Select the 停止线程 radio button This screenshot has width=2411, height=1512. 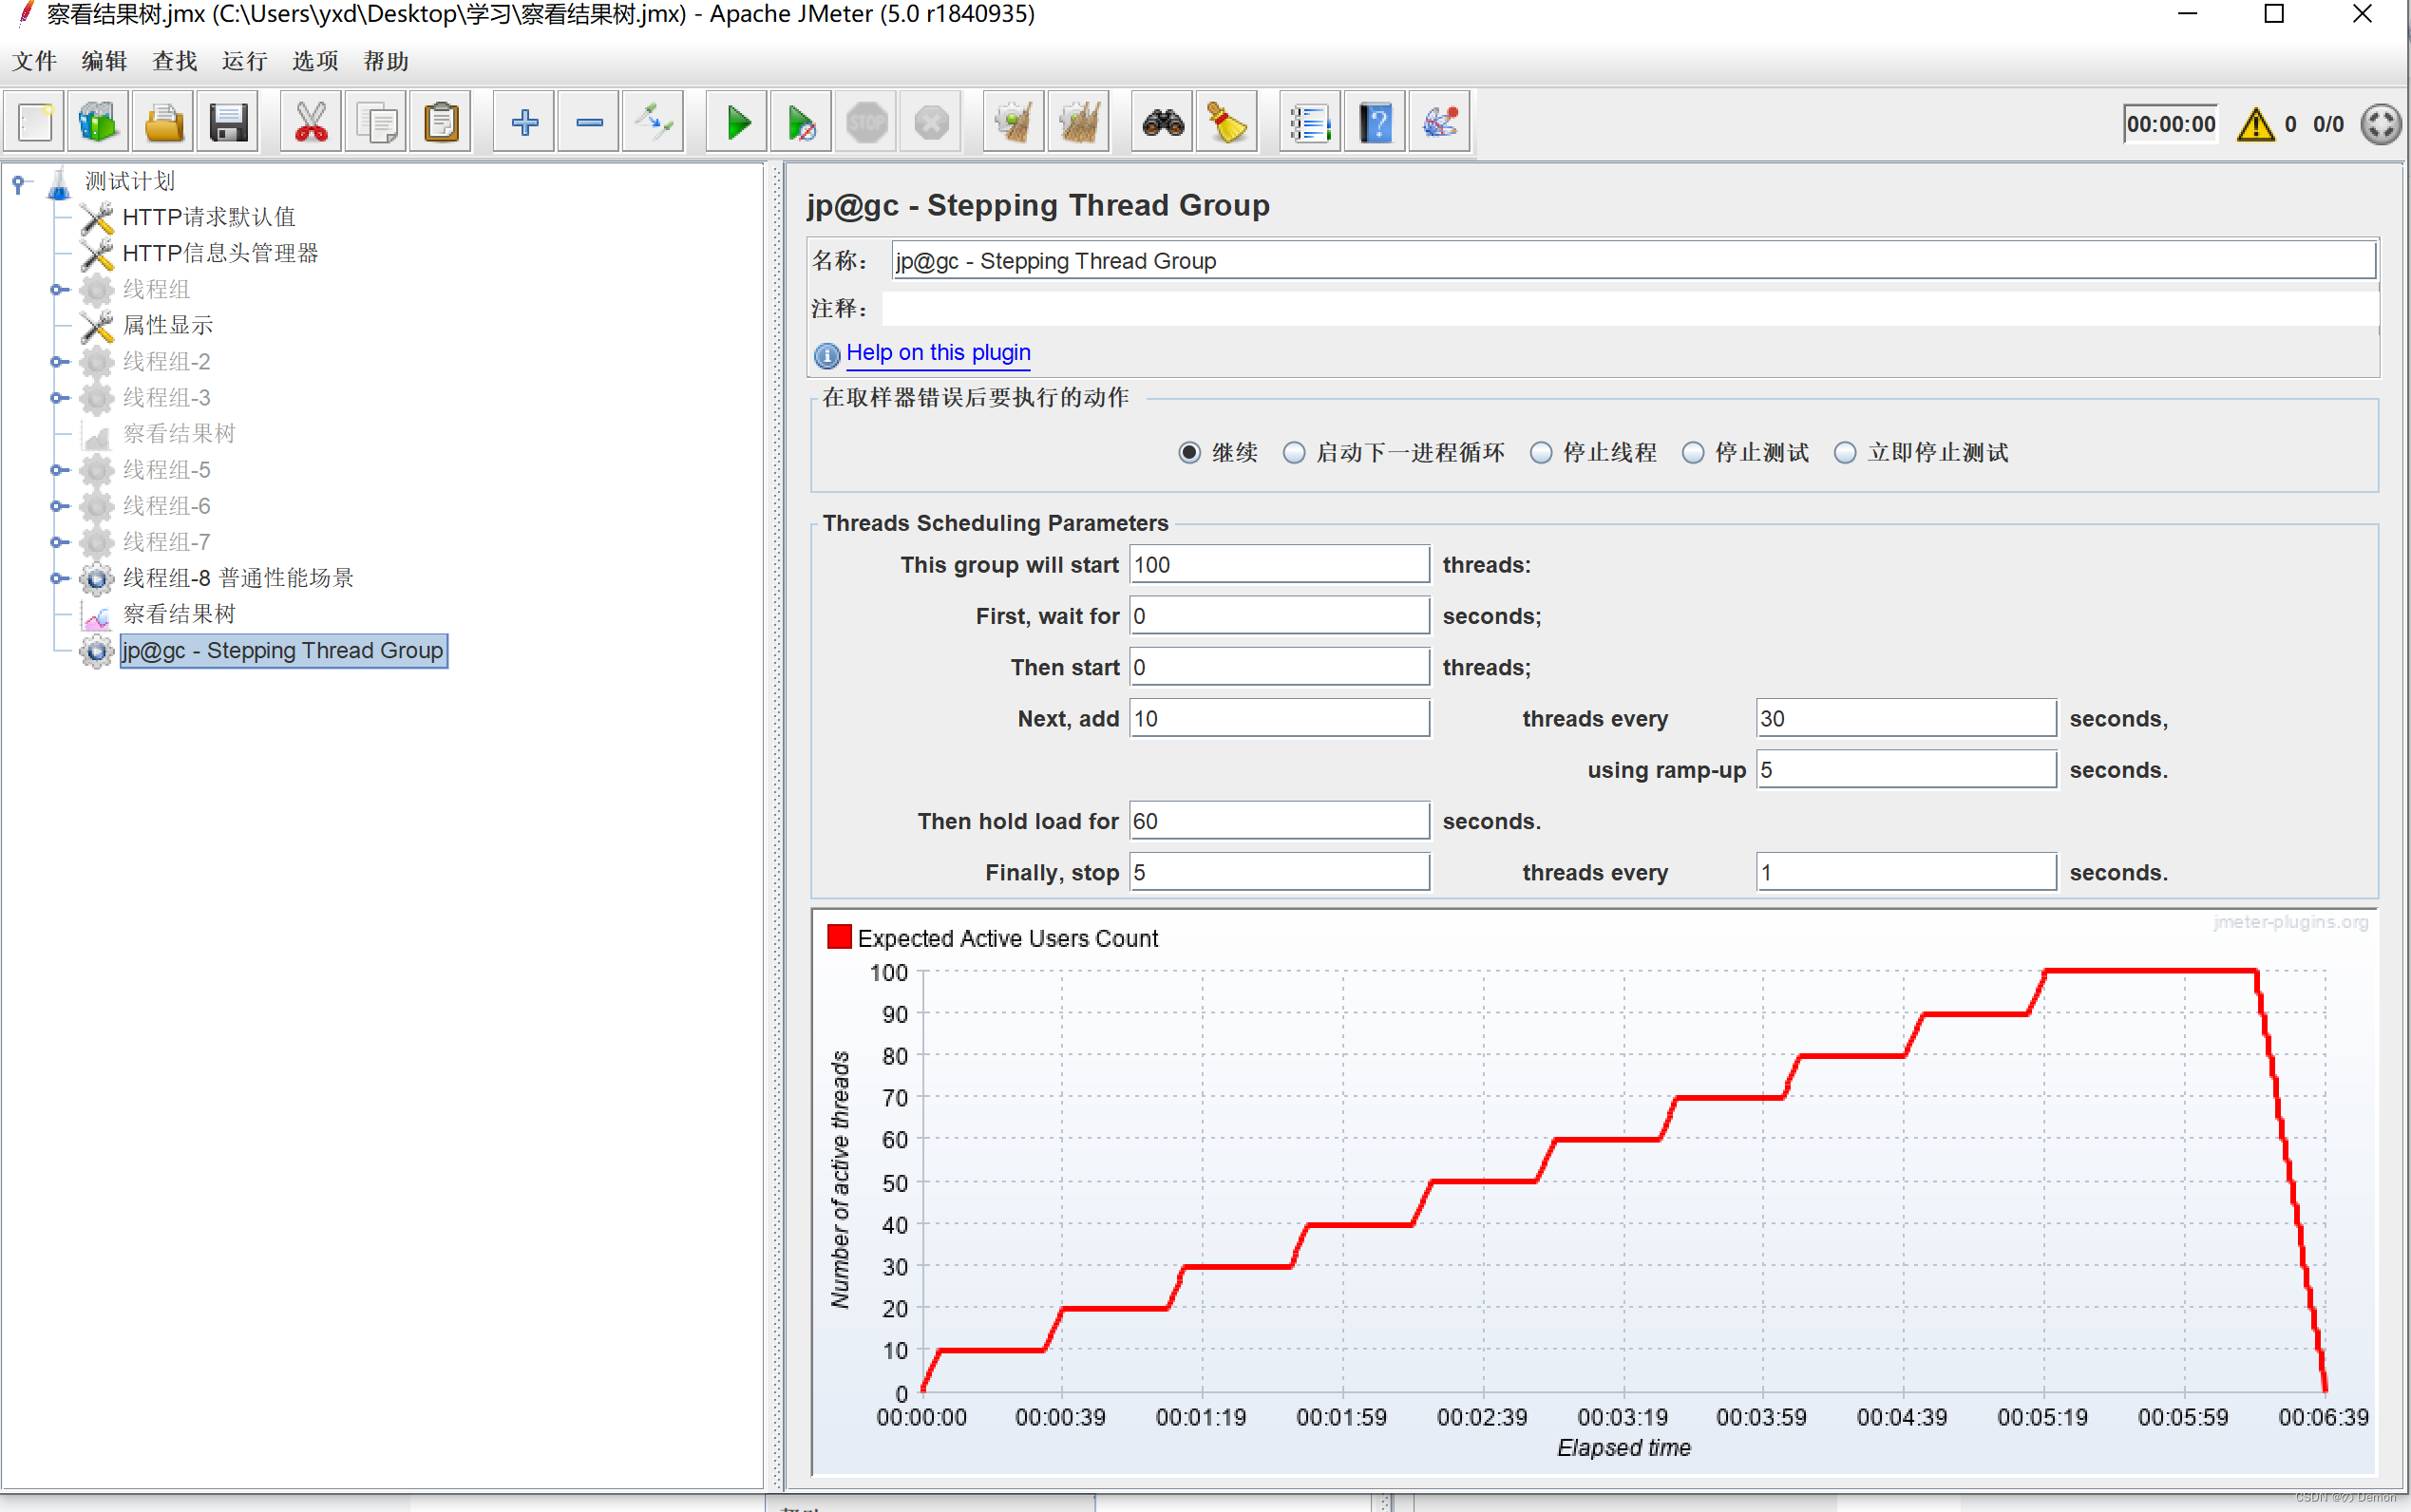[x=1541, y=453]
